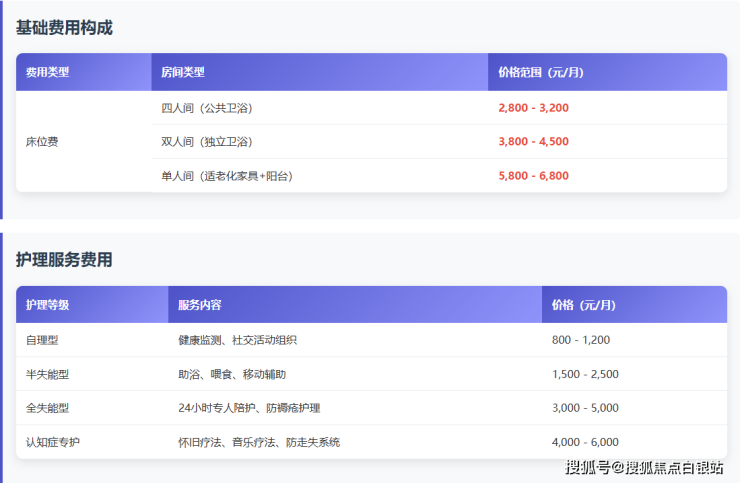Click the 基础费用构成 section heading
Image resolution: width=740 pixels, height=483 pixels.
[64, 28]
